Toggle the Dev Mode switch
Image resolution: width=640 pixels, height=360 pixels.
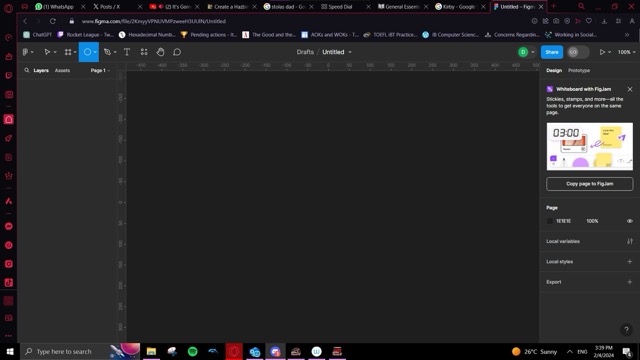click(578, 52)
